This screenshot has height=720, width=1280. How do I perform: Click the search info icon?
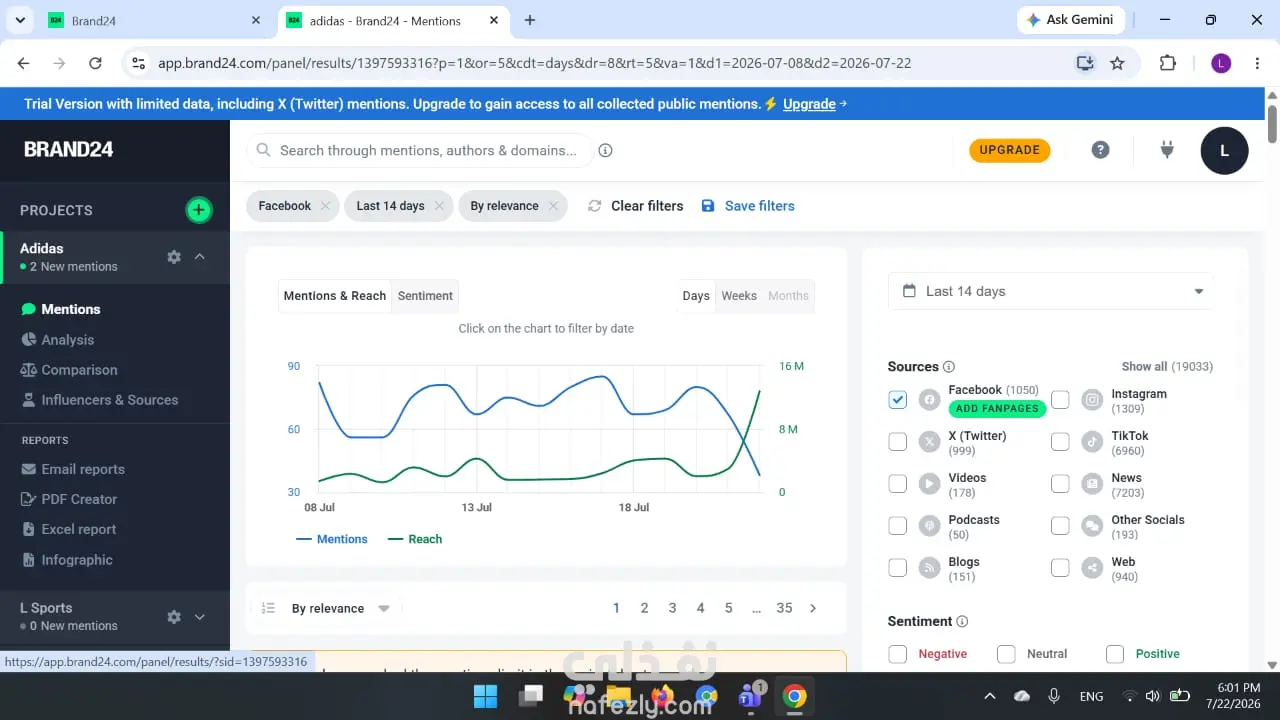605,151
